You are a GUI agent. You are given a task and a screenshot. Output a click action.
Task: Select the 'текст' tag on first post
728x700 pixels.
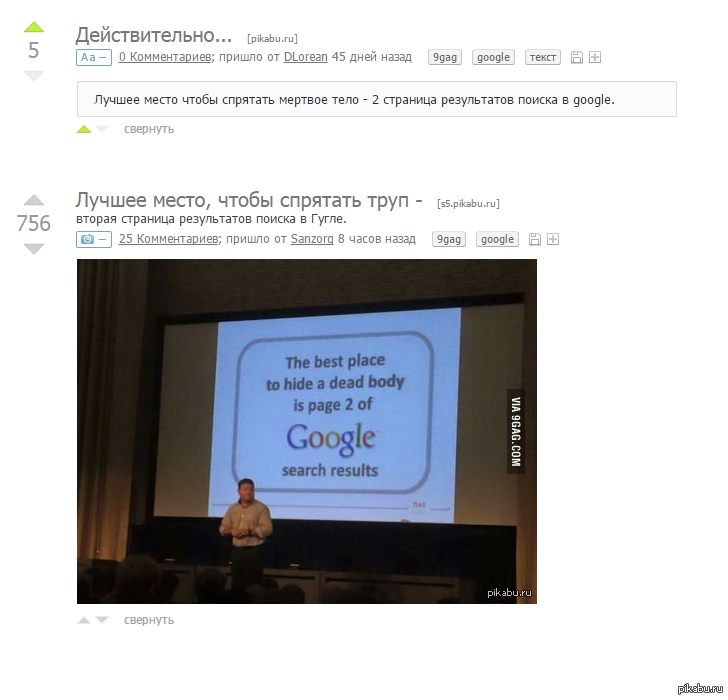543,58
